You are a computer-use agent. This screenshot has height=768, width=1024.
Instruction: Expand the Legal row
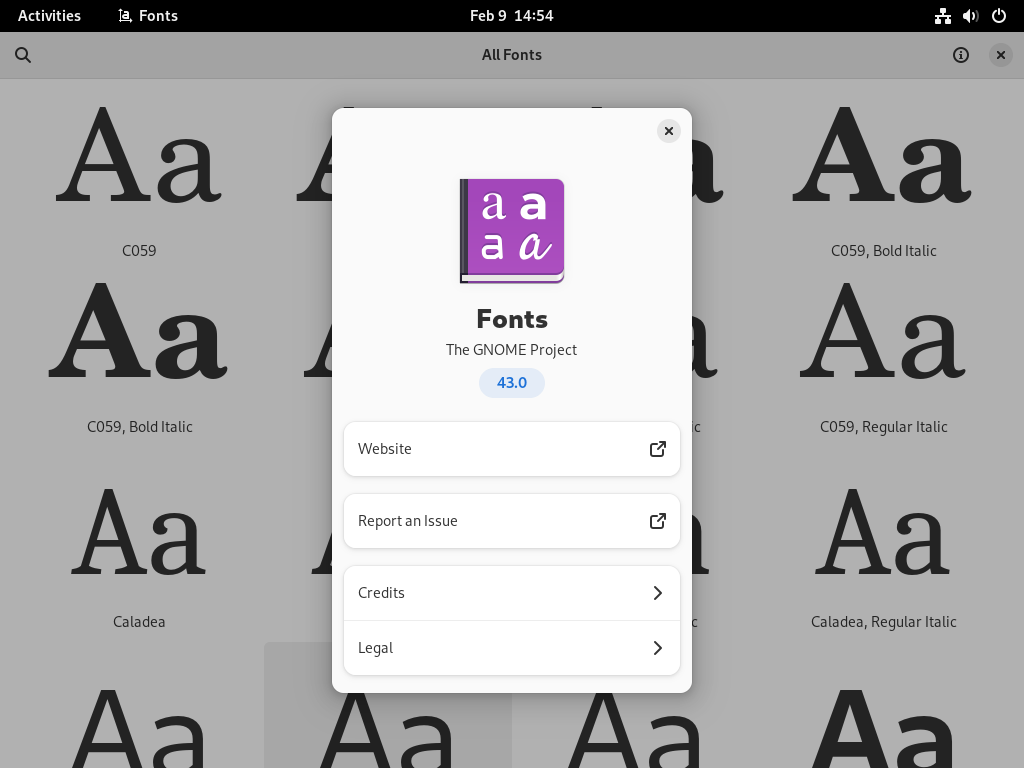[x=512, y=648]
